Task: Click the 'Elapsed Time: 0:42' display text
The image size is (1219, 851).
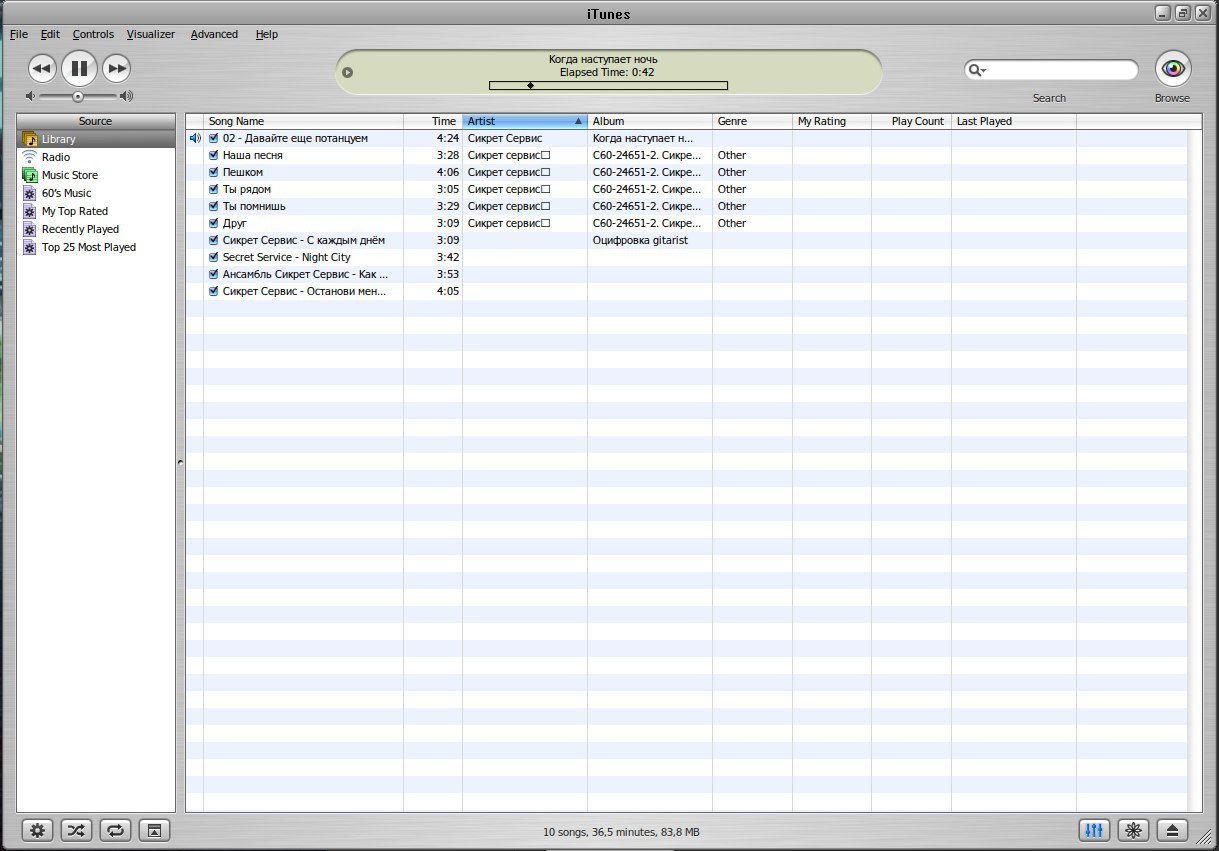Action: click(608, 72)
